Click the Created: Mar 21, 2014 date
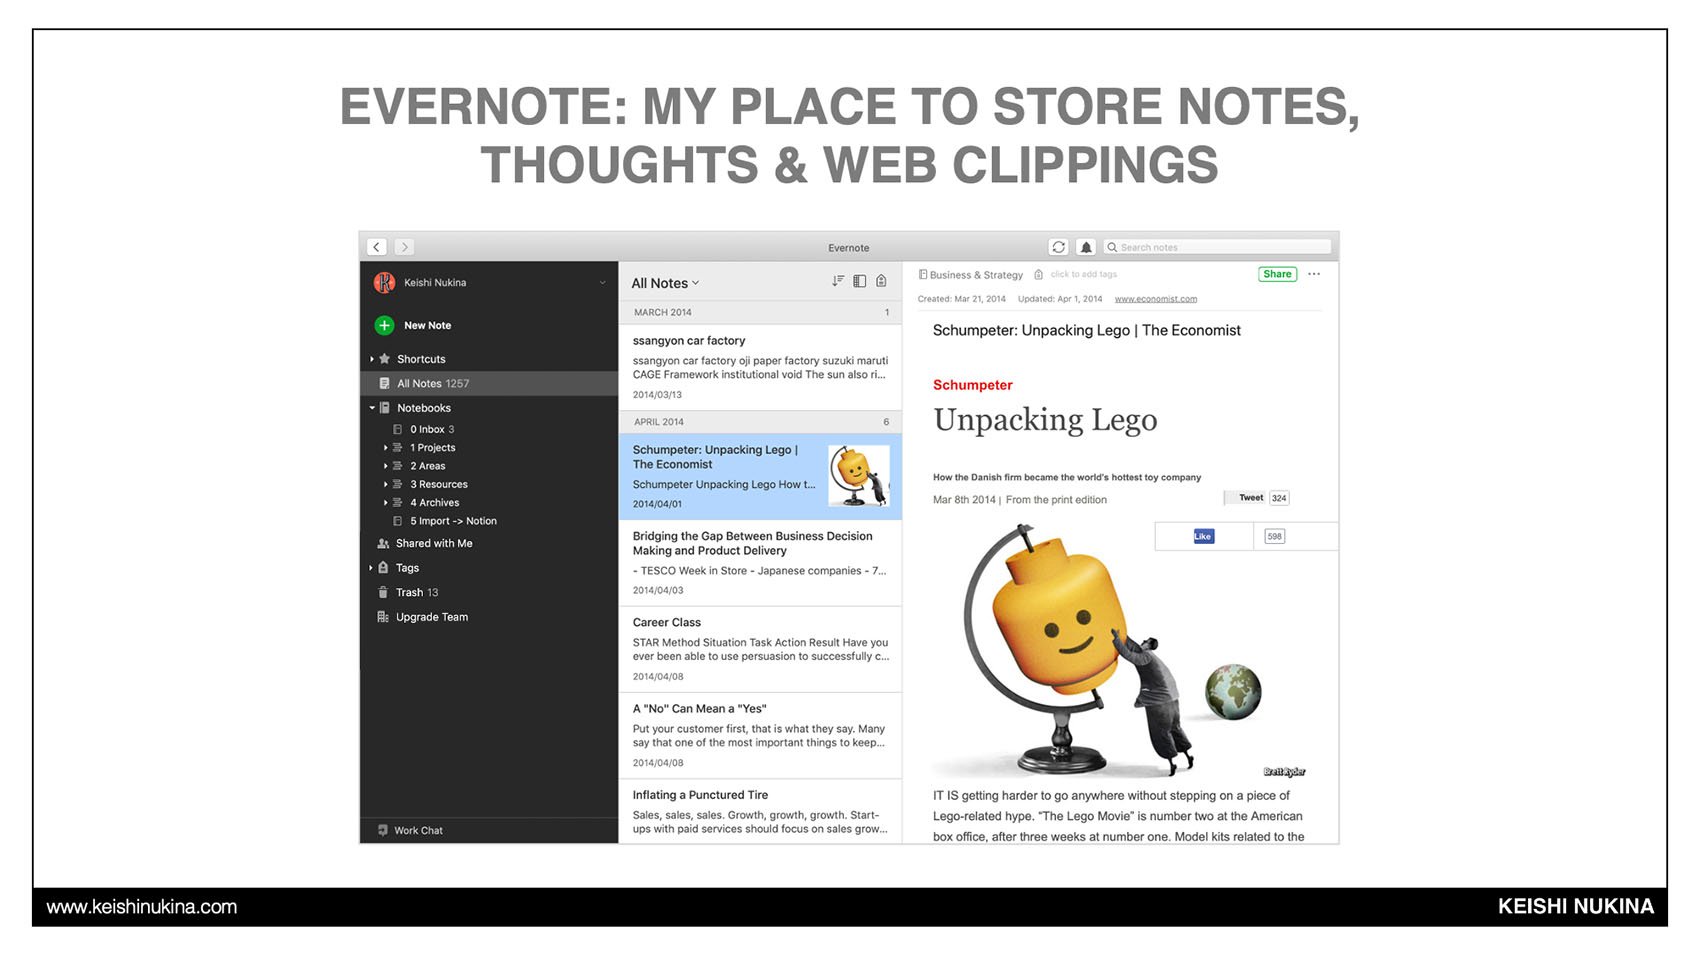 [x=961, y=299]
